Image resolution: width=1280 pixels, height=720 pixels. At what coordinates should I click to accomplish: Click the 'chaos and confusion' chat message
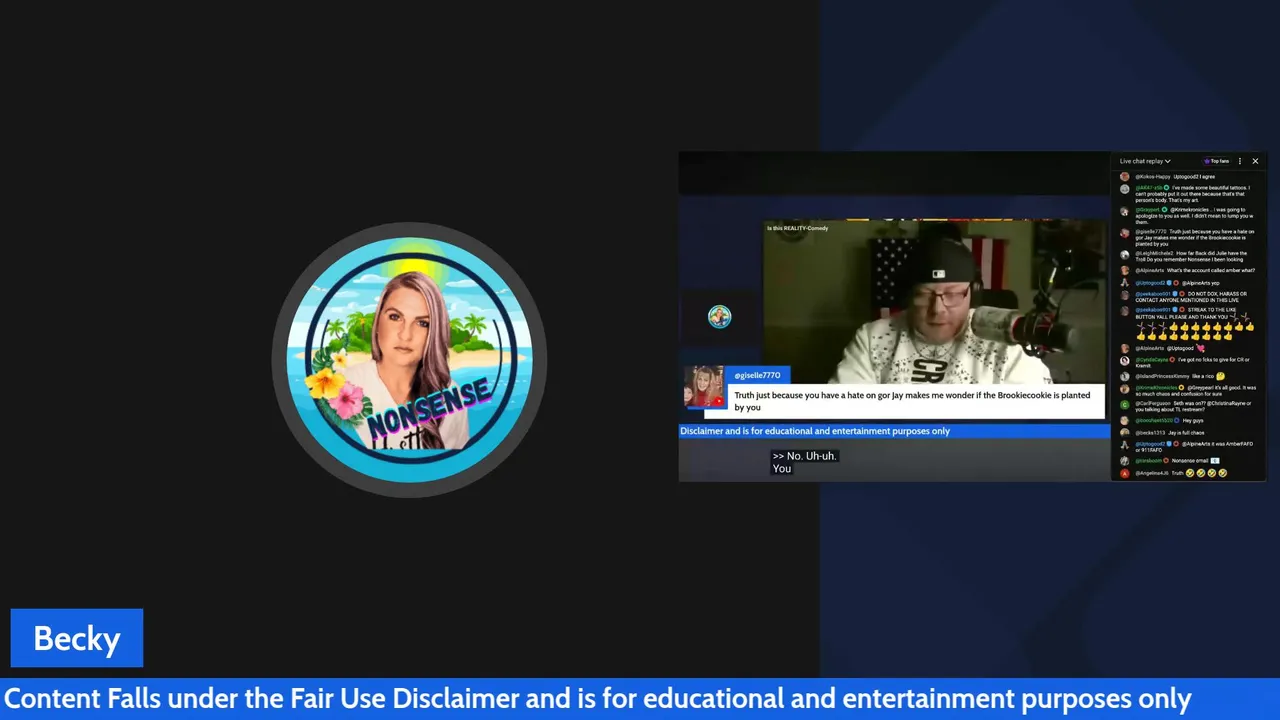click(1195, 390)
